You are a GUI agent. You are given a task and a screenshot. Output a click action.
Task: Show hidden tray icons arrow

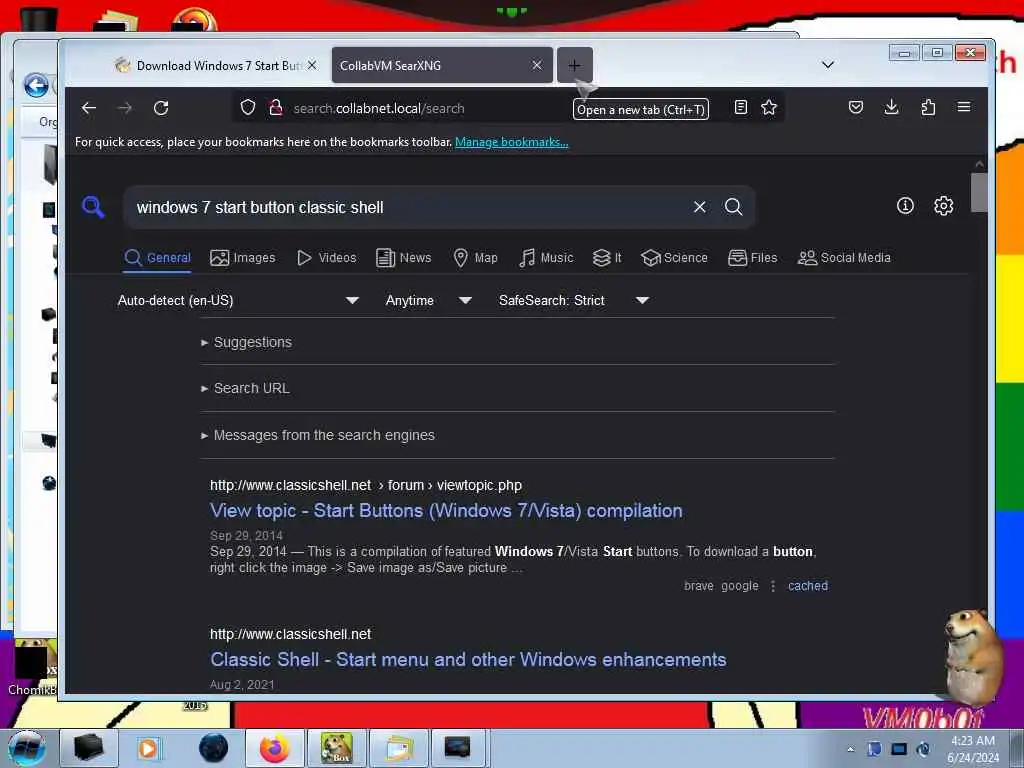click(850, 749)
